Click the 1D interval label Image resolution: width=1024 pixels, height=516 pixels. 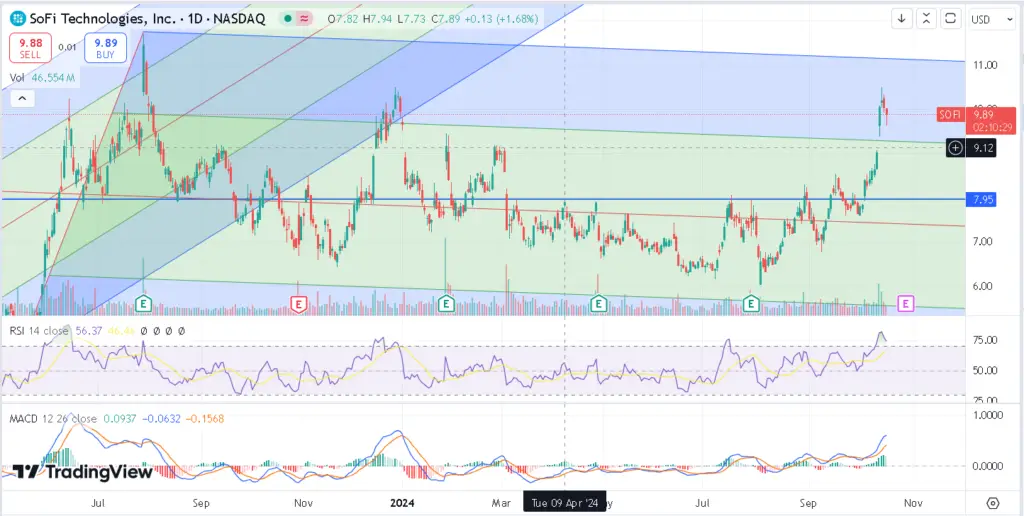195,19
